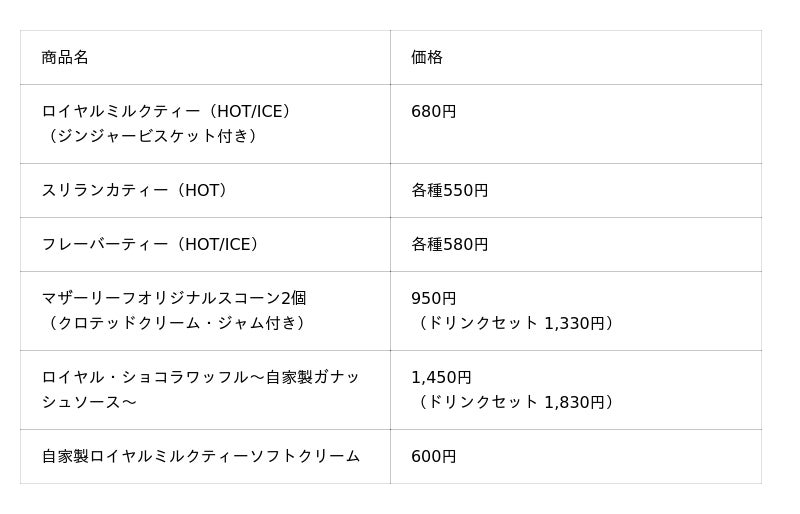Click the ドリンクセット 1,330円 text

point(515,323)
